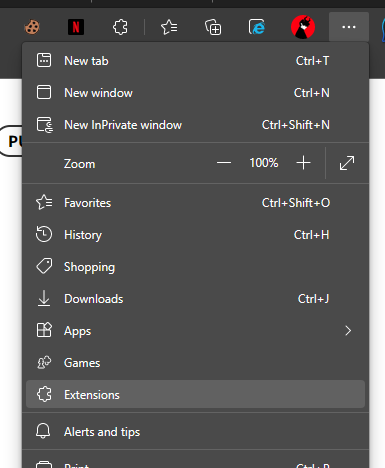Click the Games chess piece icon

coord(44,362)
